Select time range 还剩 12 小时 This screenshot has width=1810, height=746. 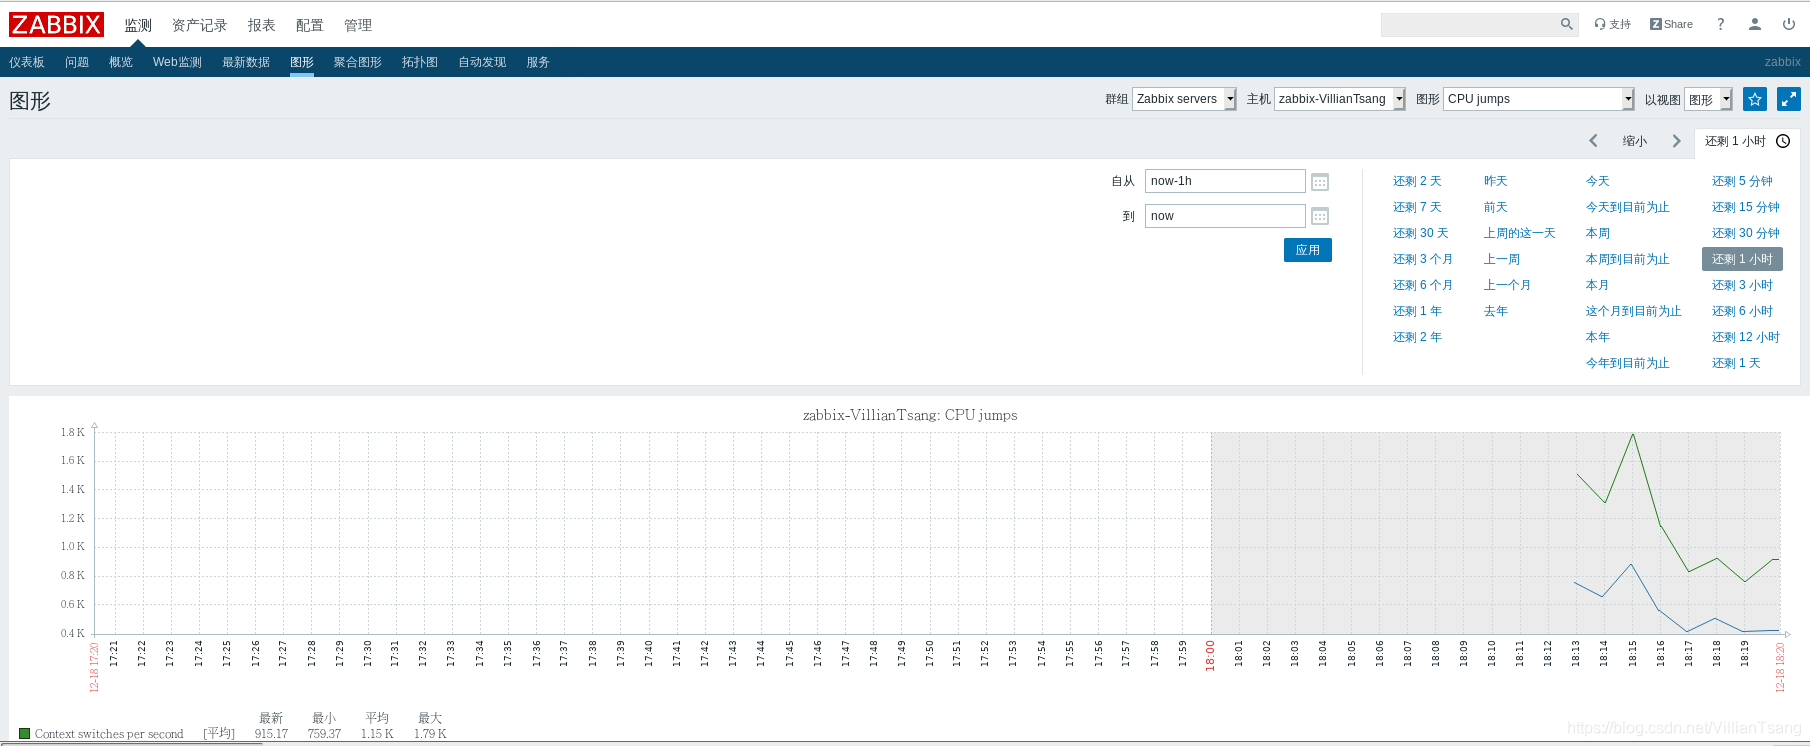click(x=1746, y=337)
